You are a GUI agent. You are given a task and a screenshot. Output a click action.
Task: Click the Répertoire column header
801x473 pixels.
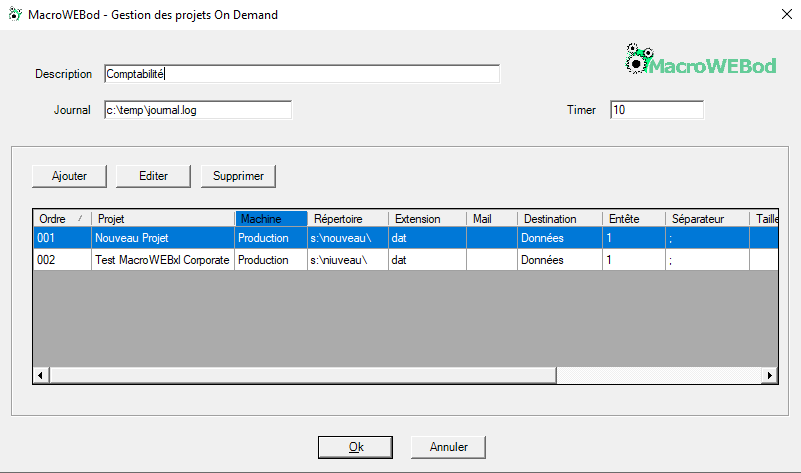tap(347, 219)
